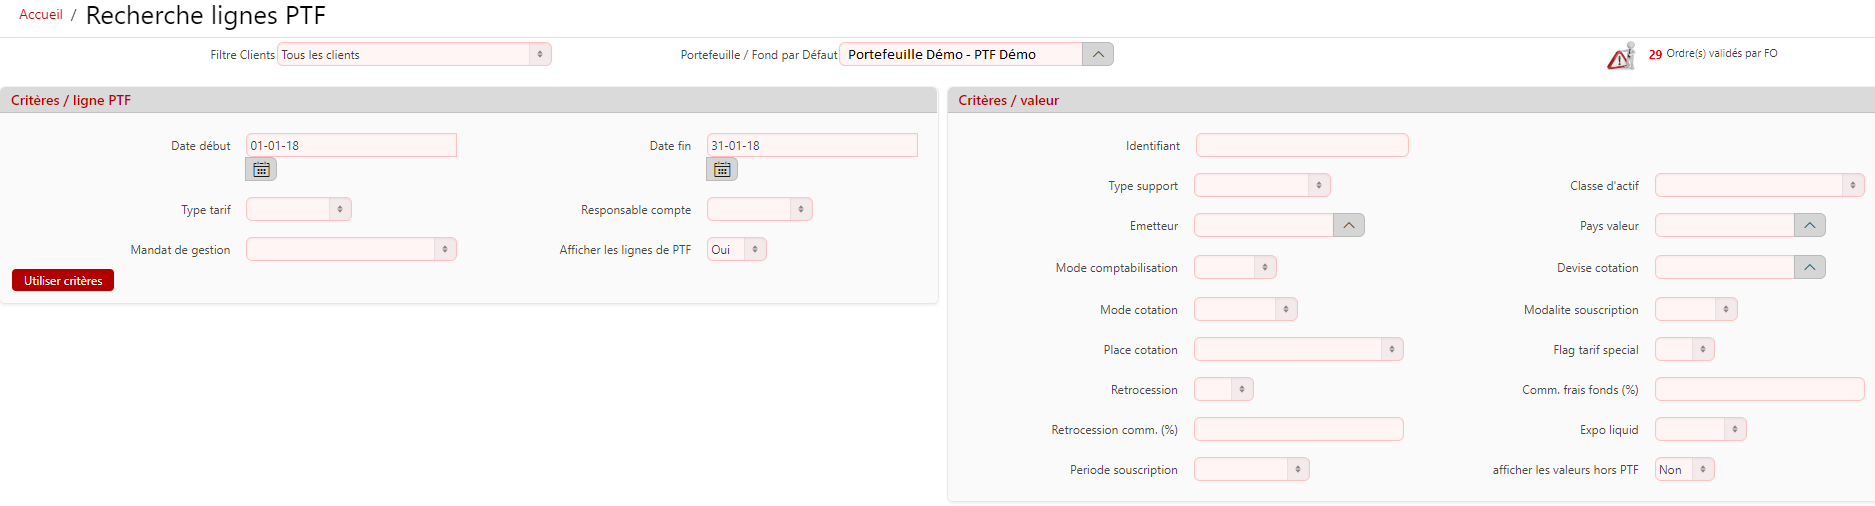
Task: Expand the Devise cotation chevron button
Action: [x=1809, y=268]
